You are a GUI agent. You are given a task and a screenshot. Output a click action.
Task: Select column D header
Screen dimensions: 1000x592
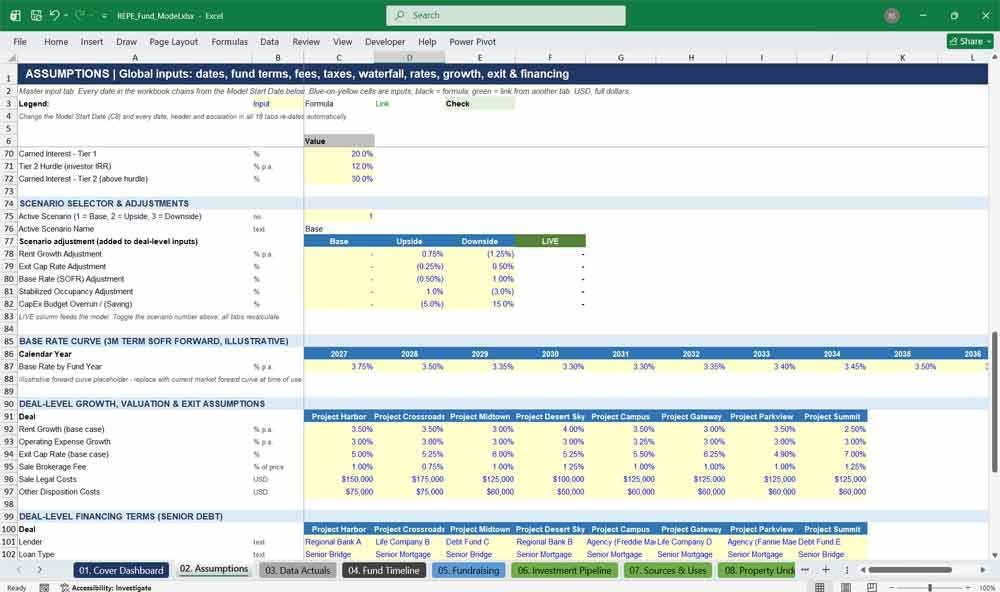point(409,57)
